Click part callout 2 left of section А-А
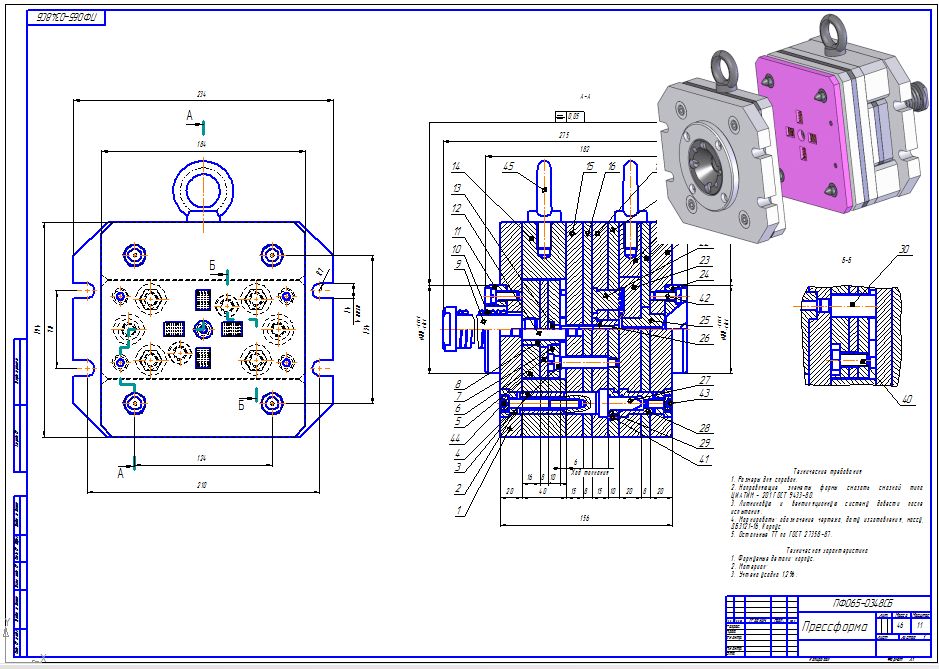Viewport: 939px width, 669px height. pyautogui.click(x=458, y=489)
